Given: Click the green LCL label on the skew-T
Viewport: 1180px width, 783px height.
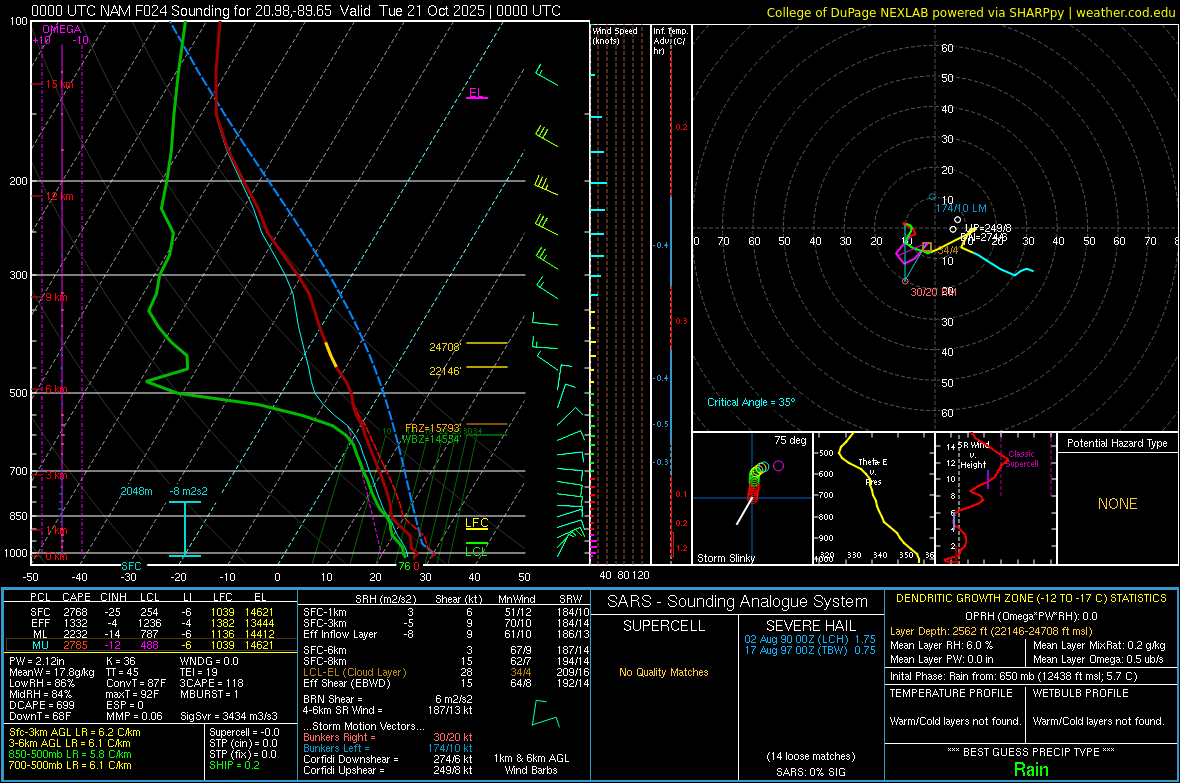Looking at the screenshot, I should tap(476, 551).
